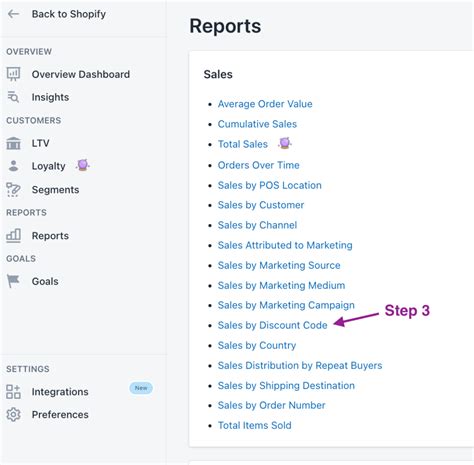Select the Reports bar chart icon
This screenshot has width=474, height=465.
13,236
